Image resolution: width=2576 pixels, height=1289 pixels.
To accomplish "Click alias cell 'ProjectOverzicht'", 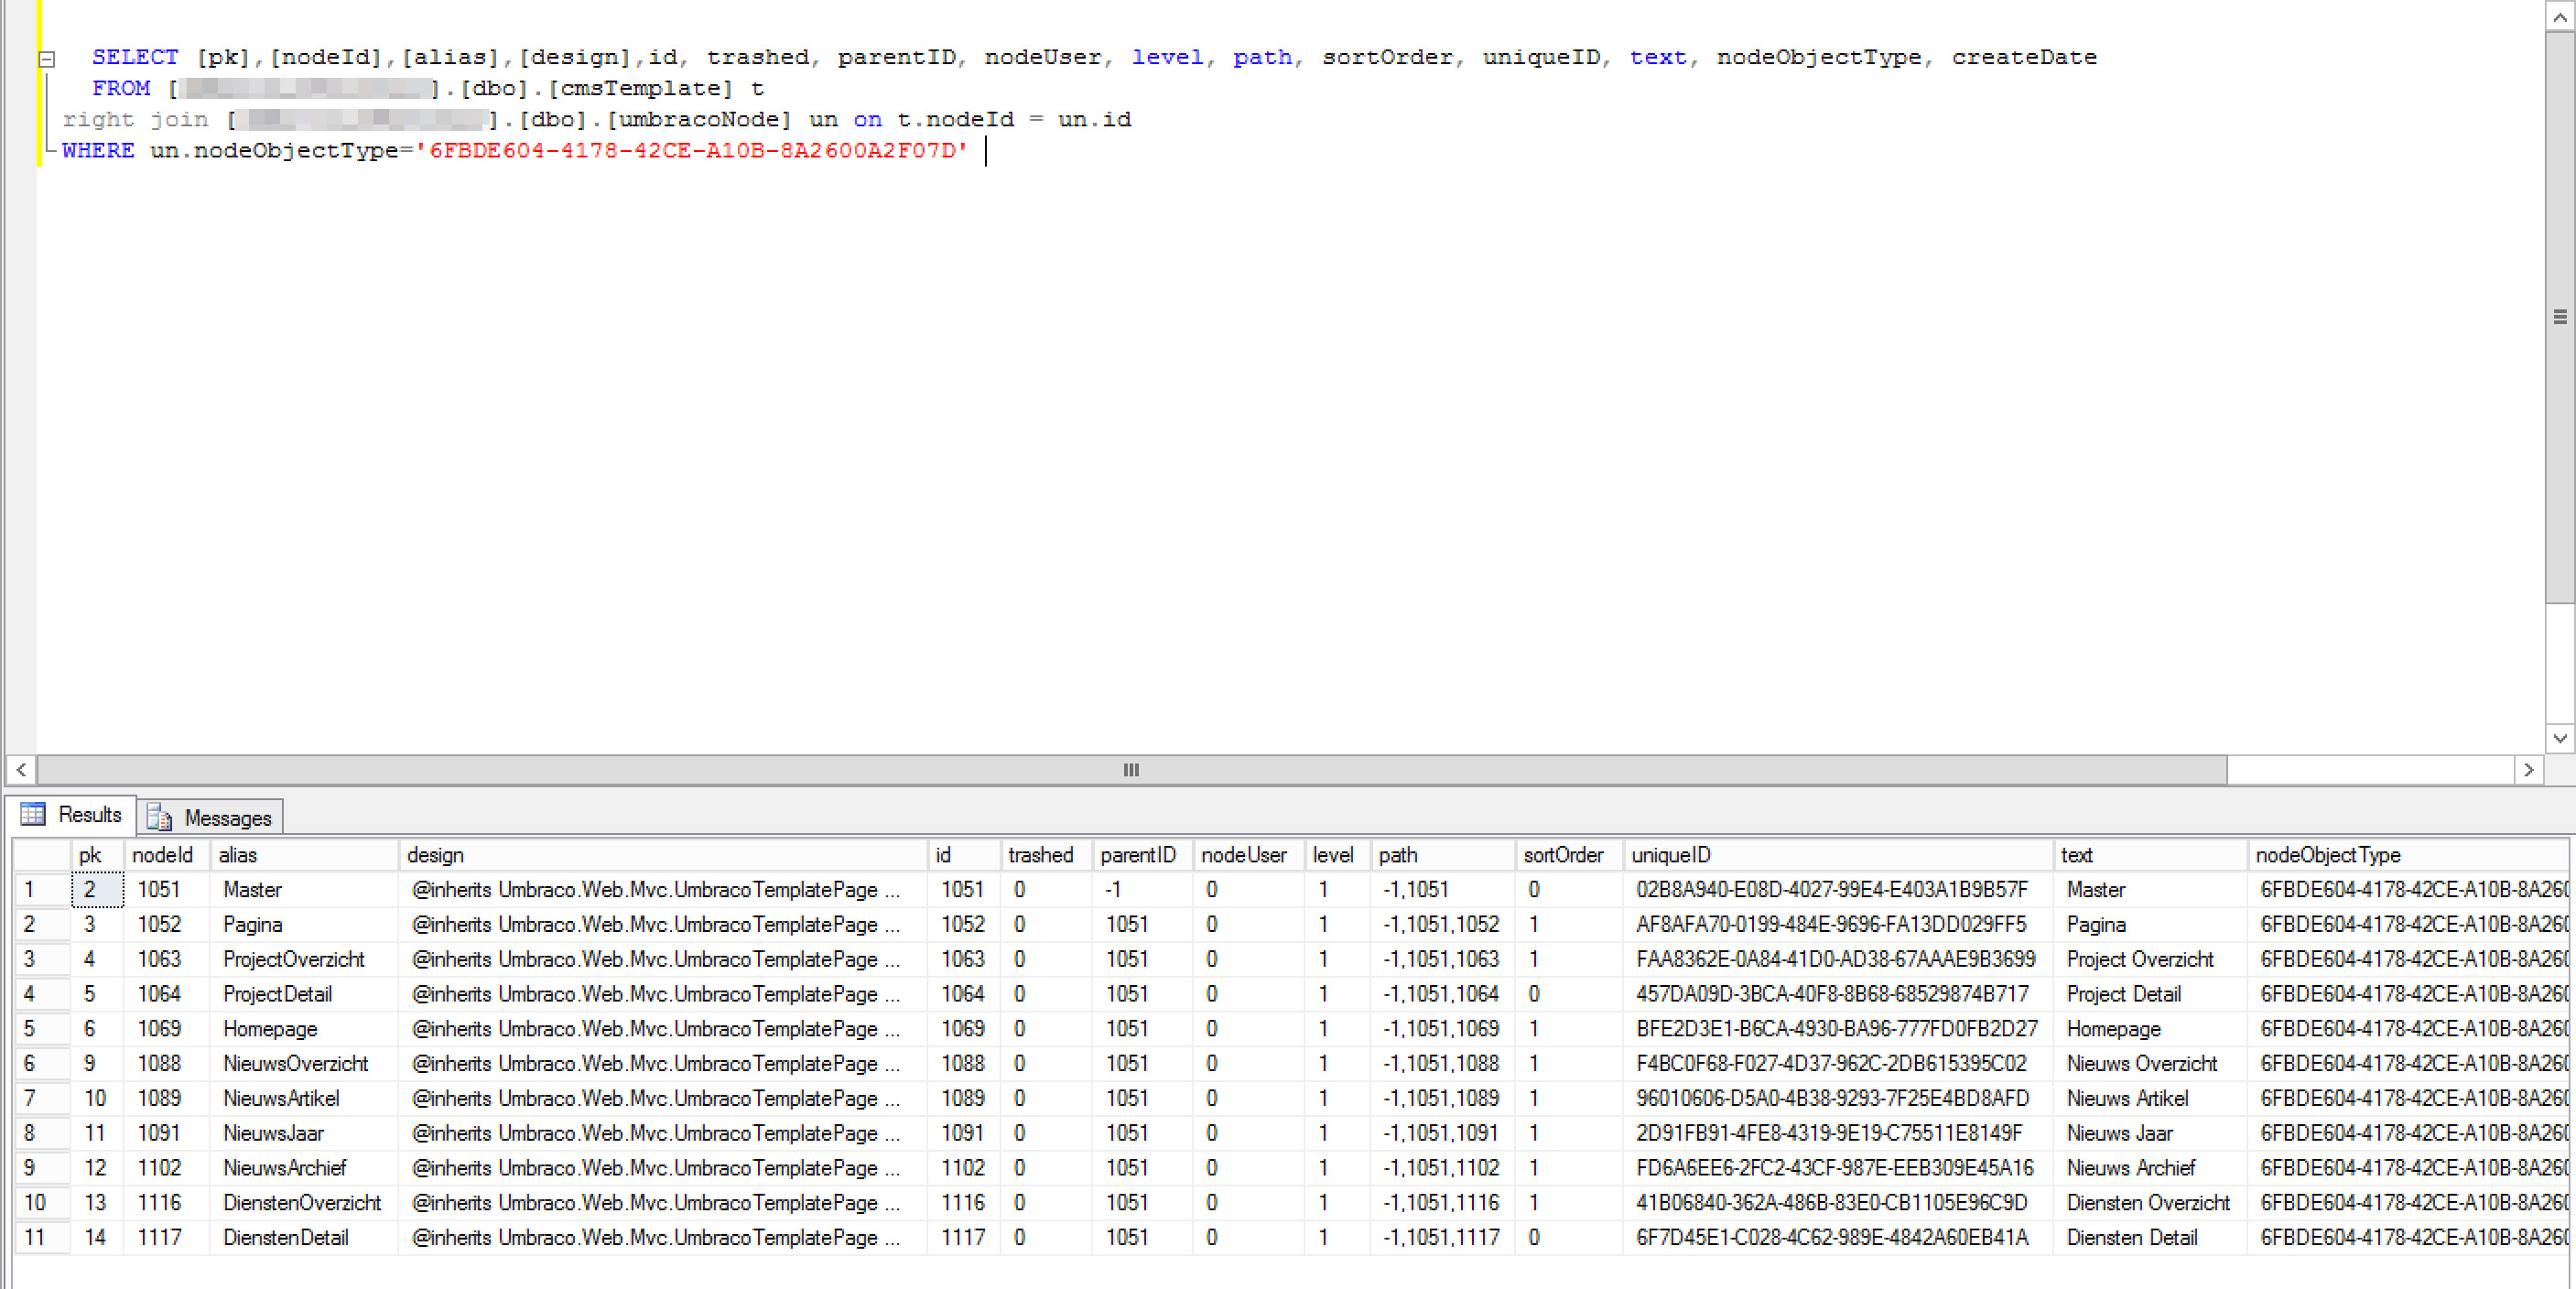I will point(304,960).
